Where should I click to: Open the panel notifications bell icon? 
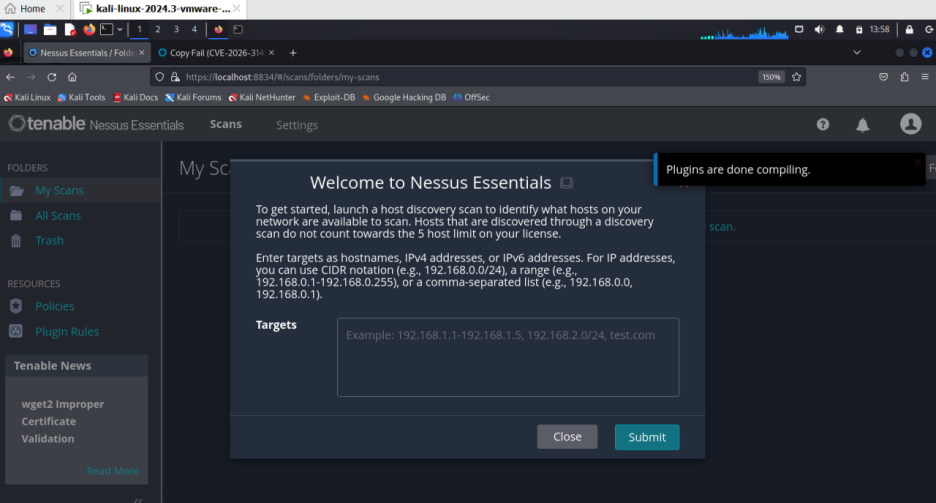click(x=839, y=29)
